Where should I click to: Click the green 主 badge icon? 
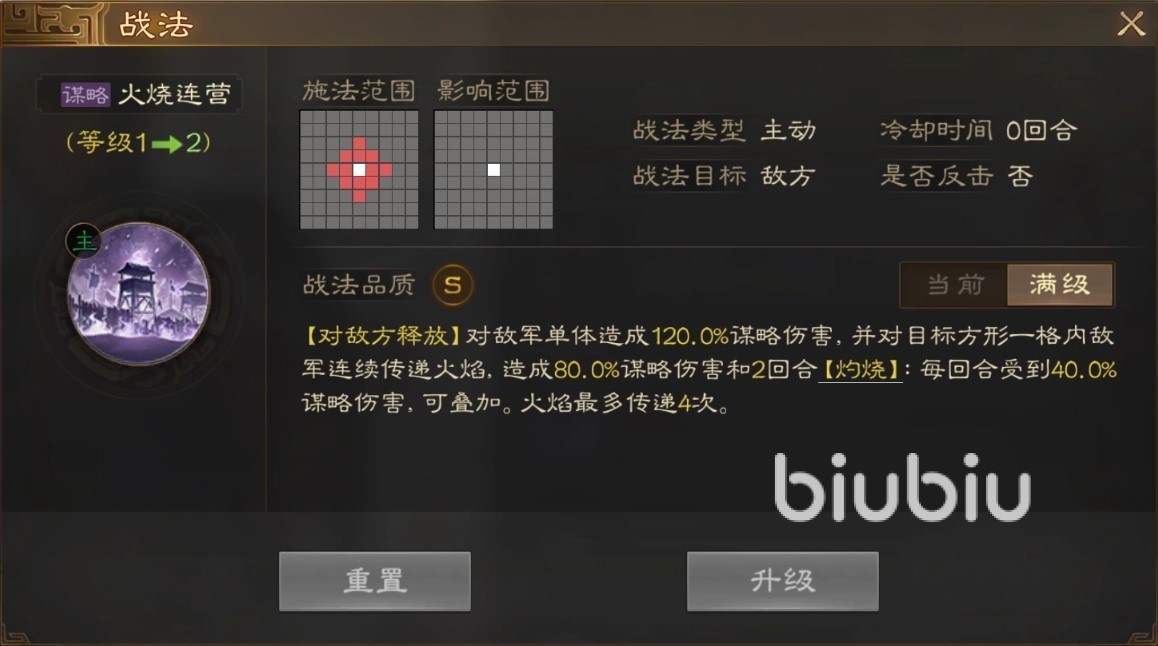click(x=83, y=241)
